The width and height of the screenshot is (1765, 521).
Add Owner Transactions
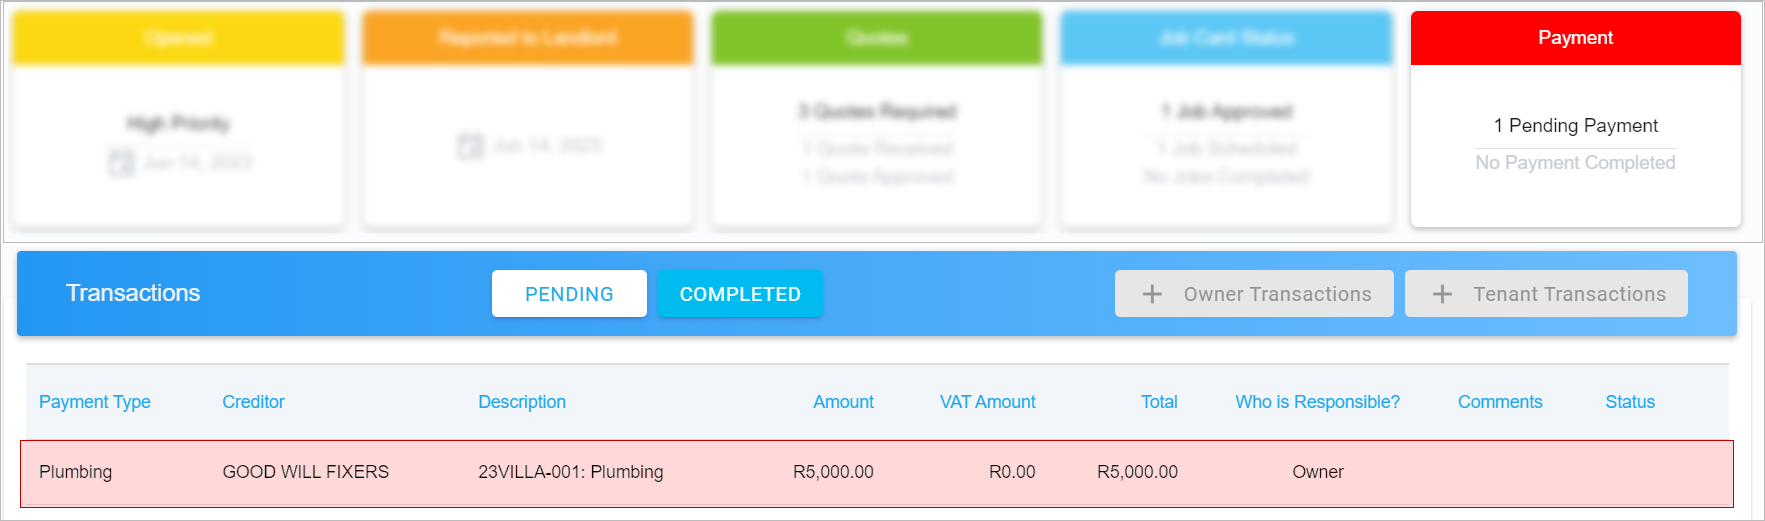(1254, 294)
